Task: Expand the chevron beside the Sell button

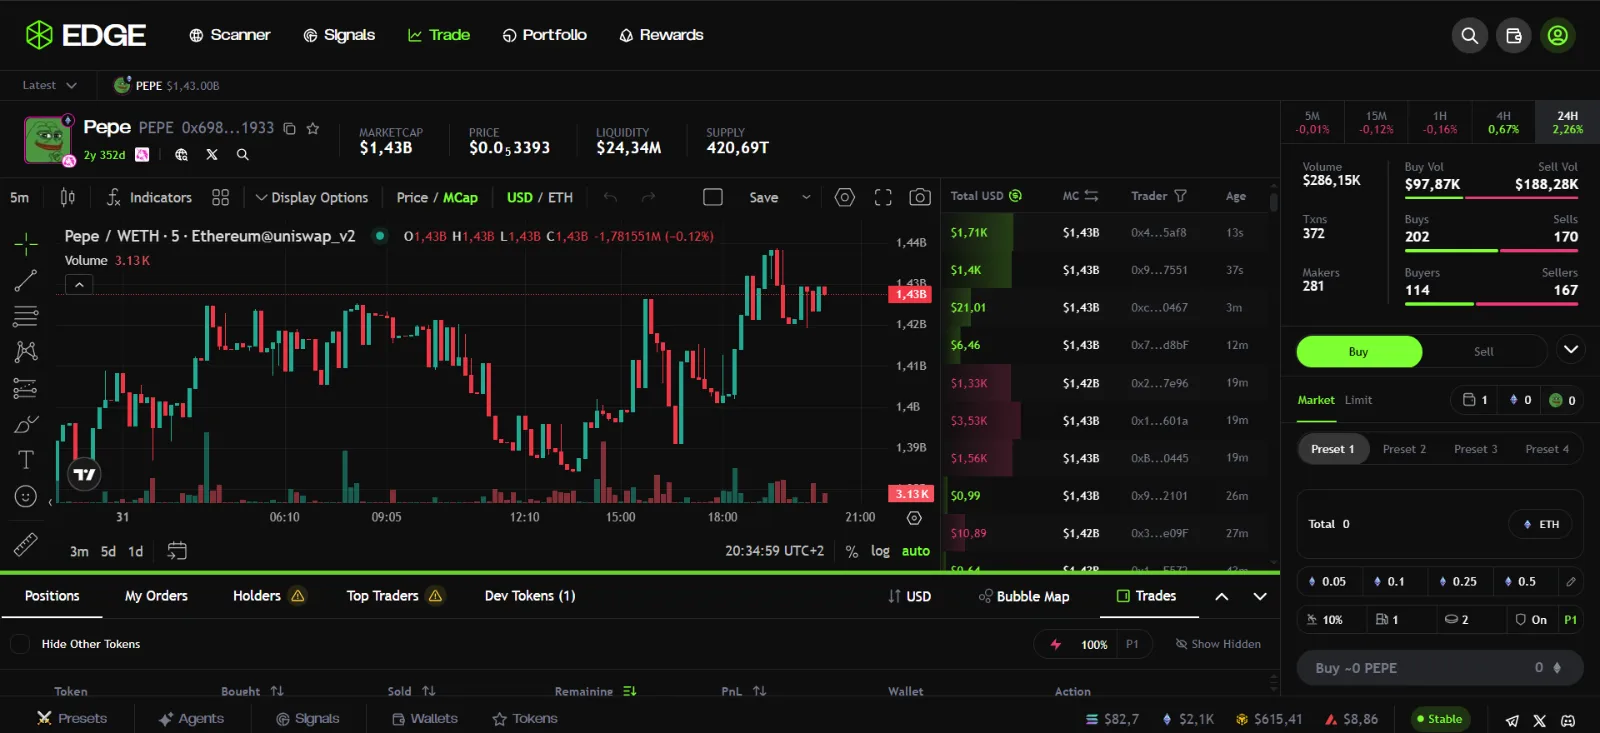Action: tap(1571, 350)
